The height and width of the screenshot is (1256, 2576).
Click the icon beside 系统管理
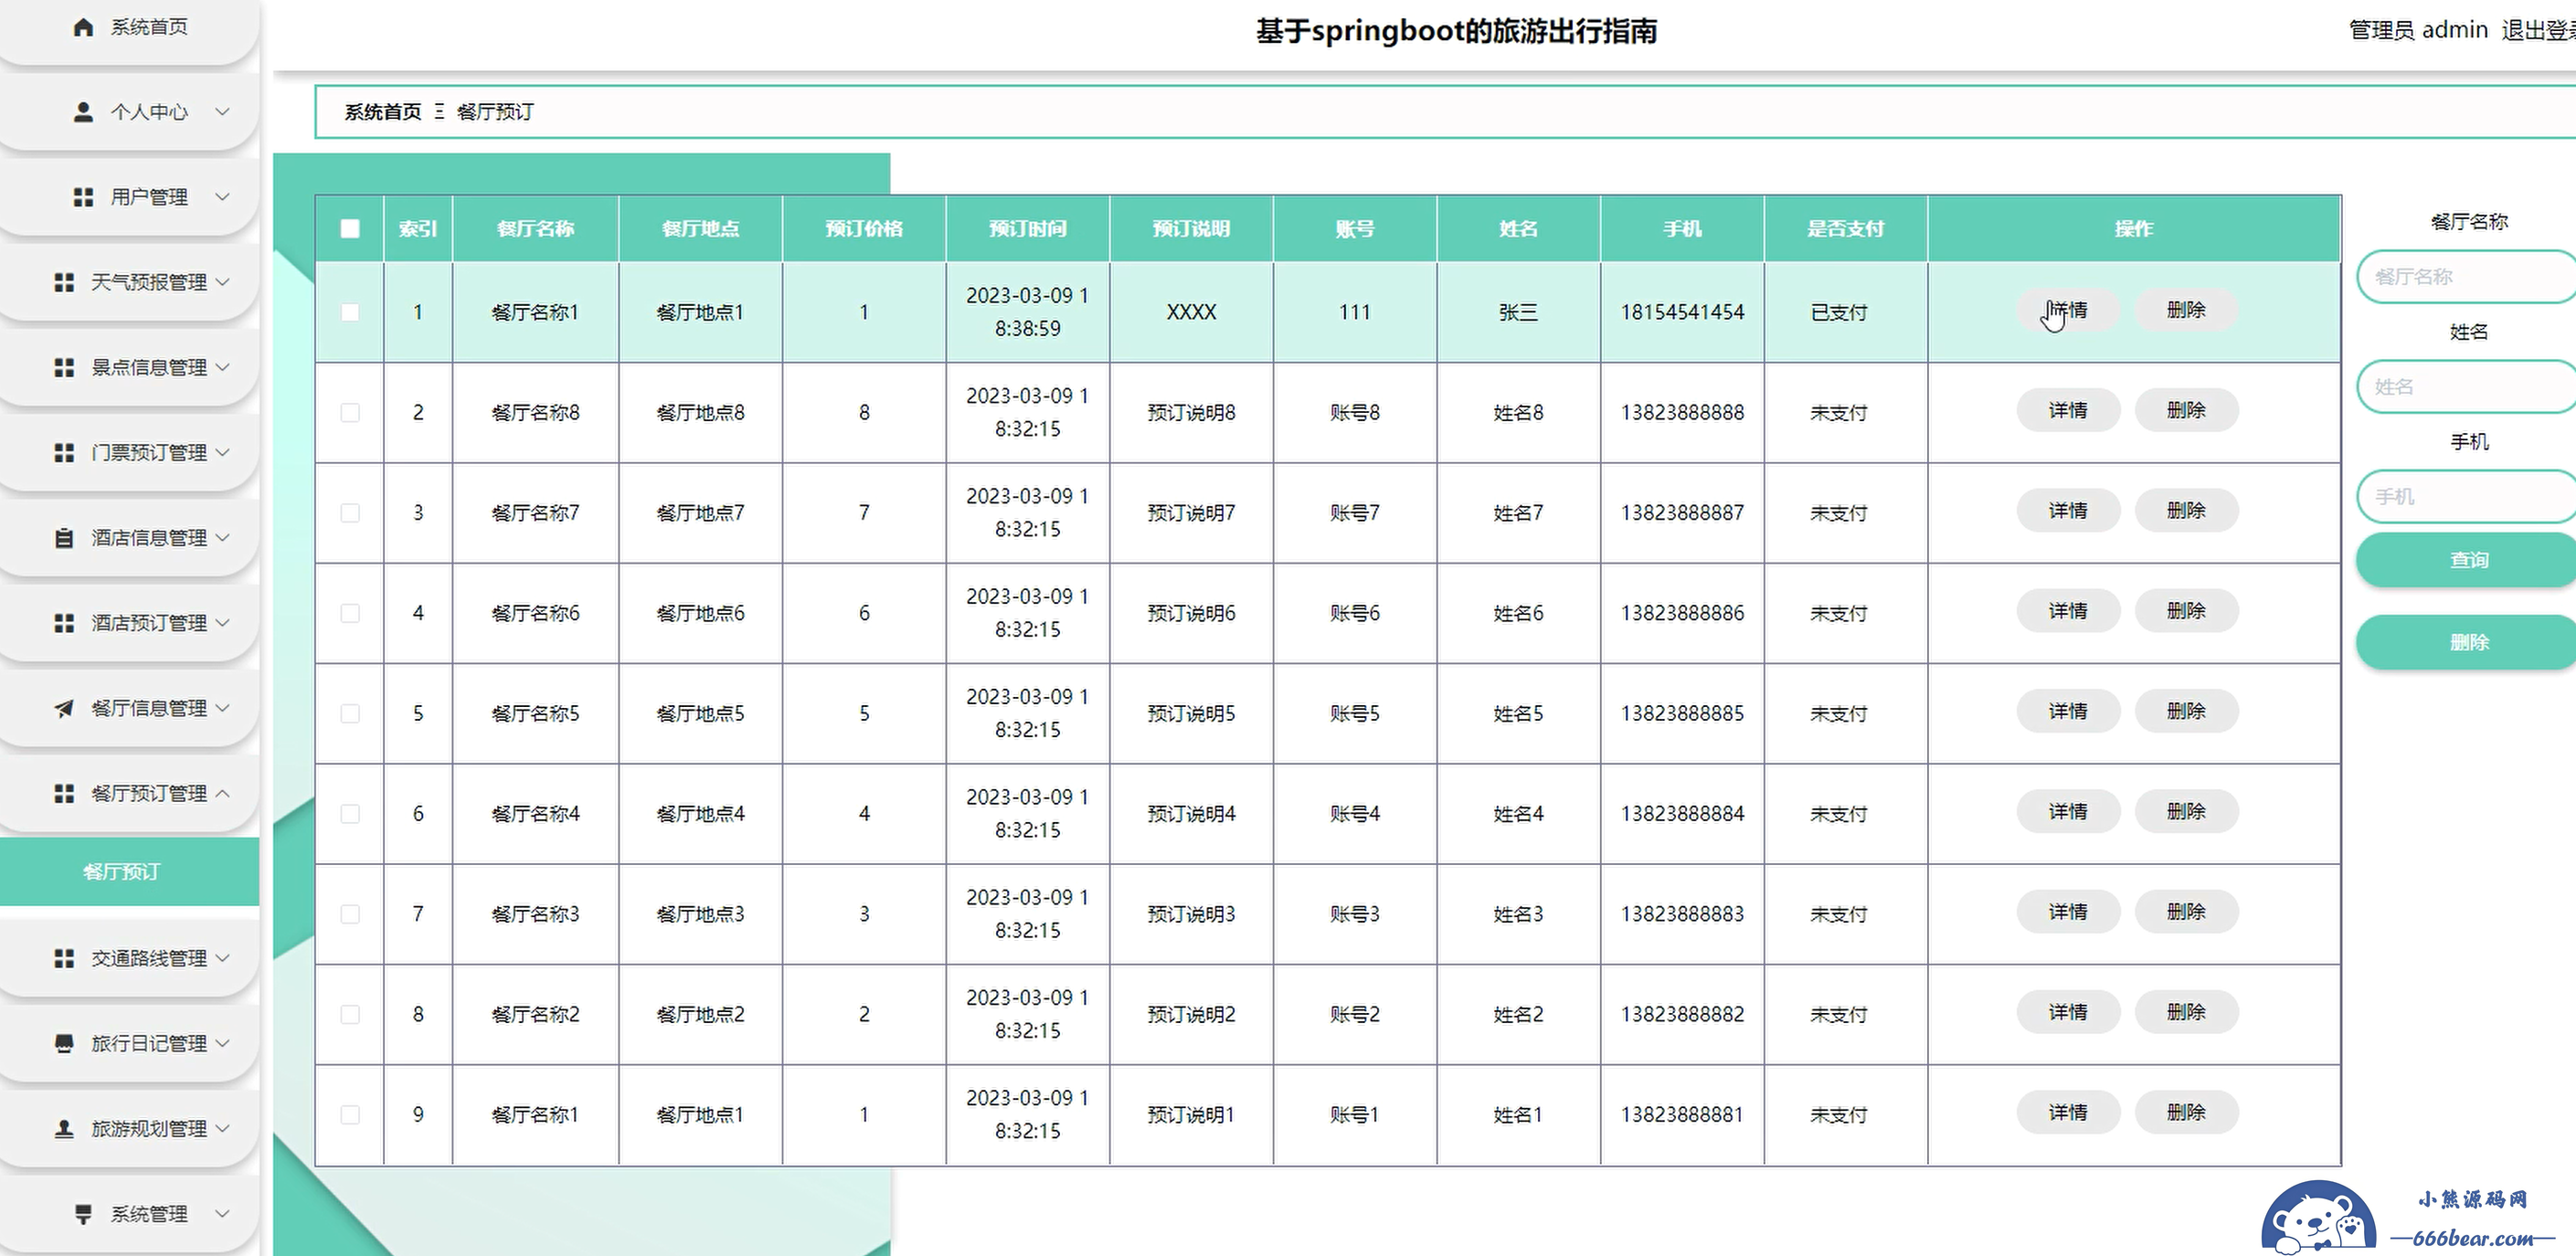pos(84,1214)
